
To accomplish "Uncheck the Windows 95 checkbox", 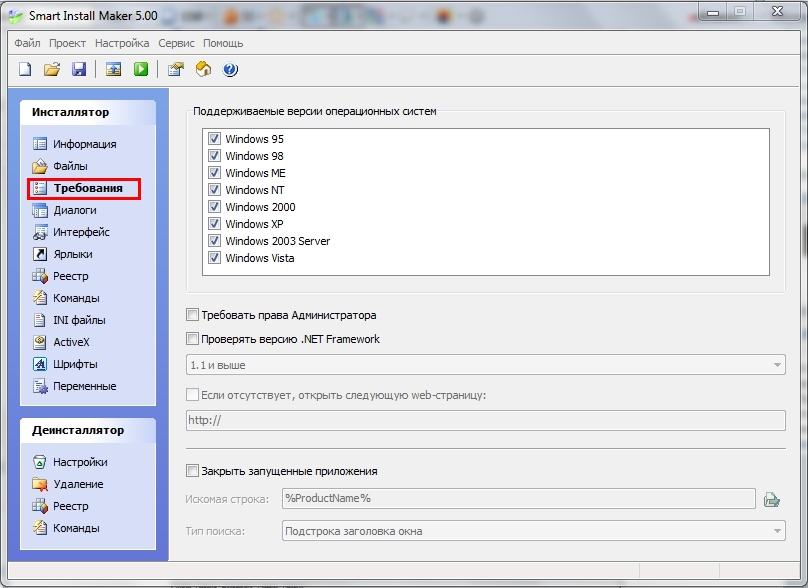I will click(x=214, y=139).
